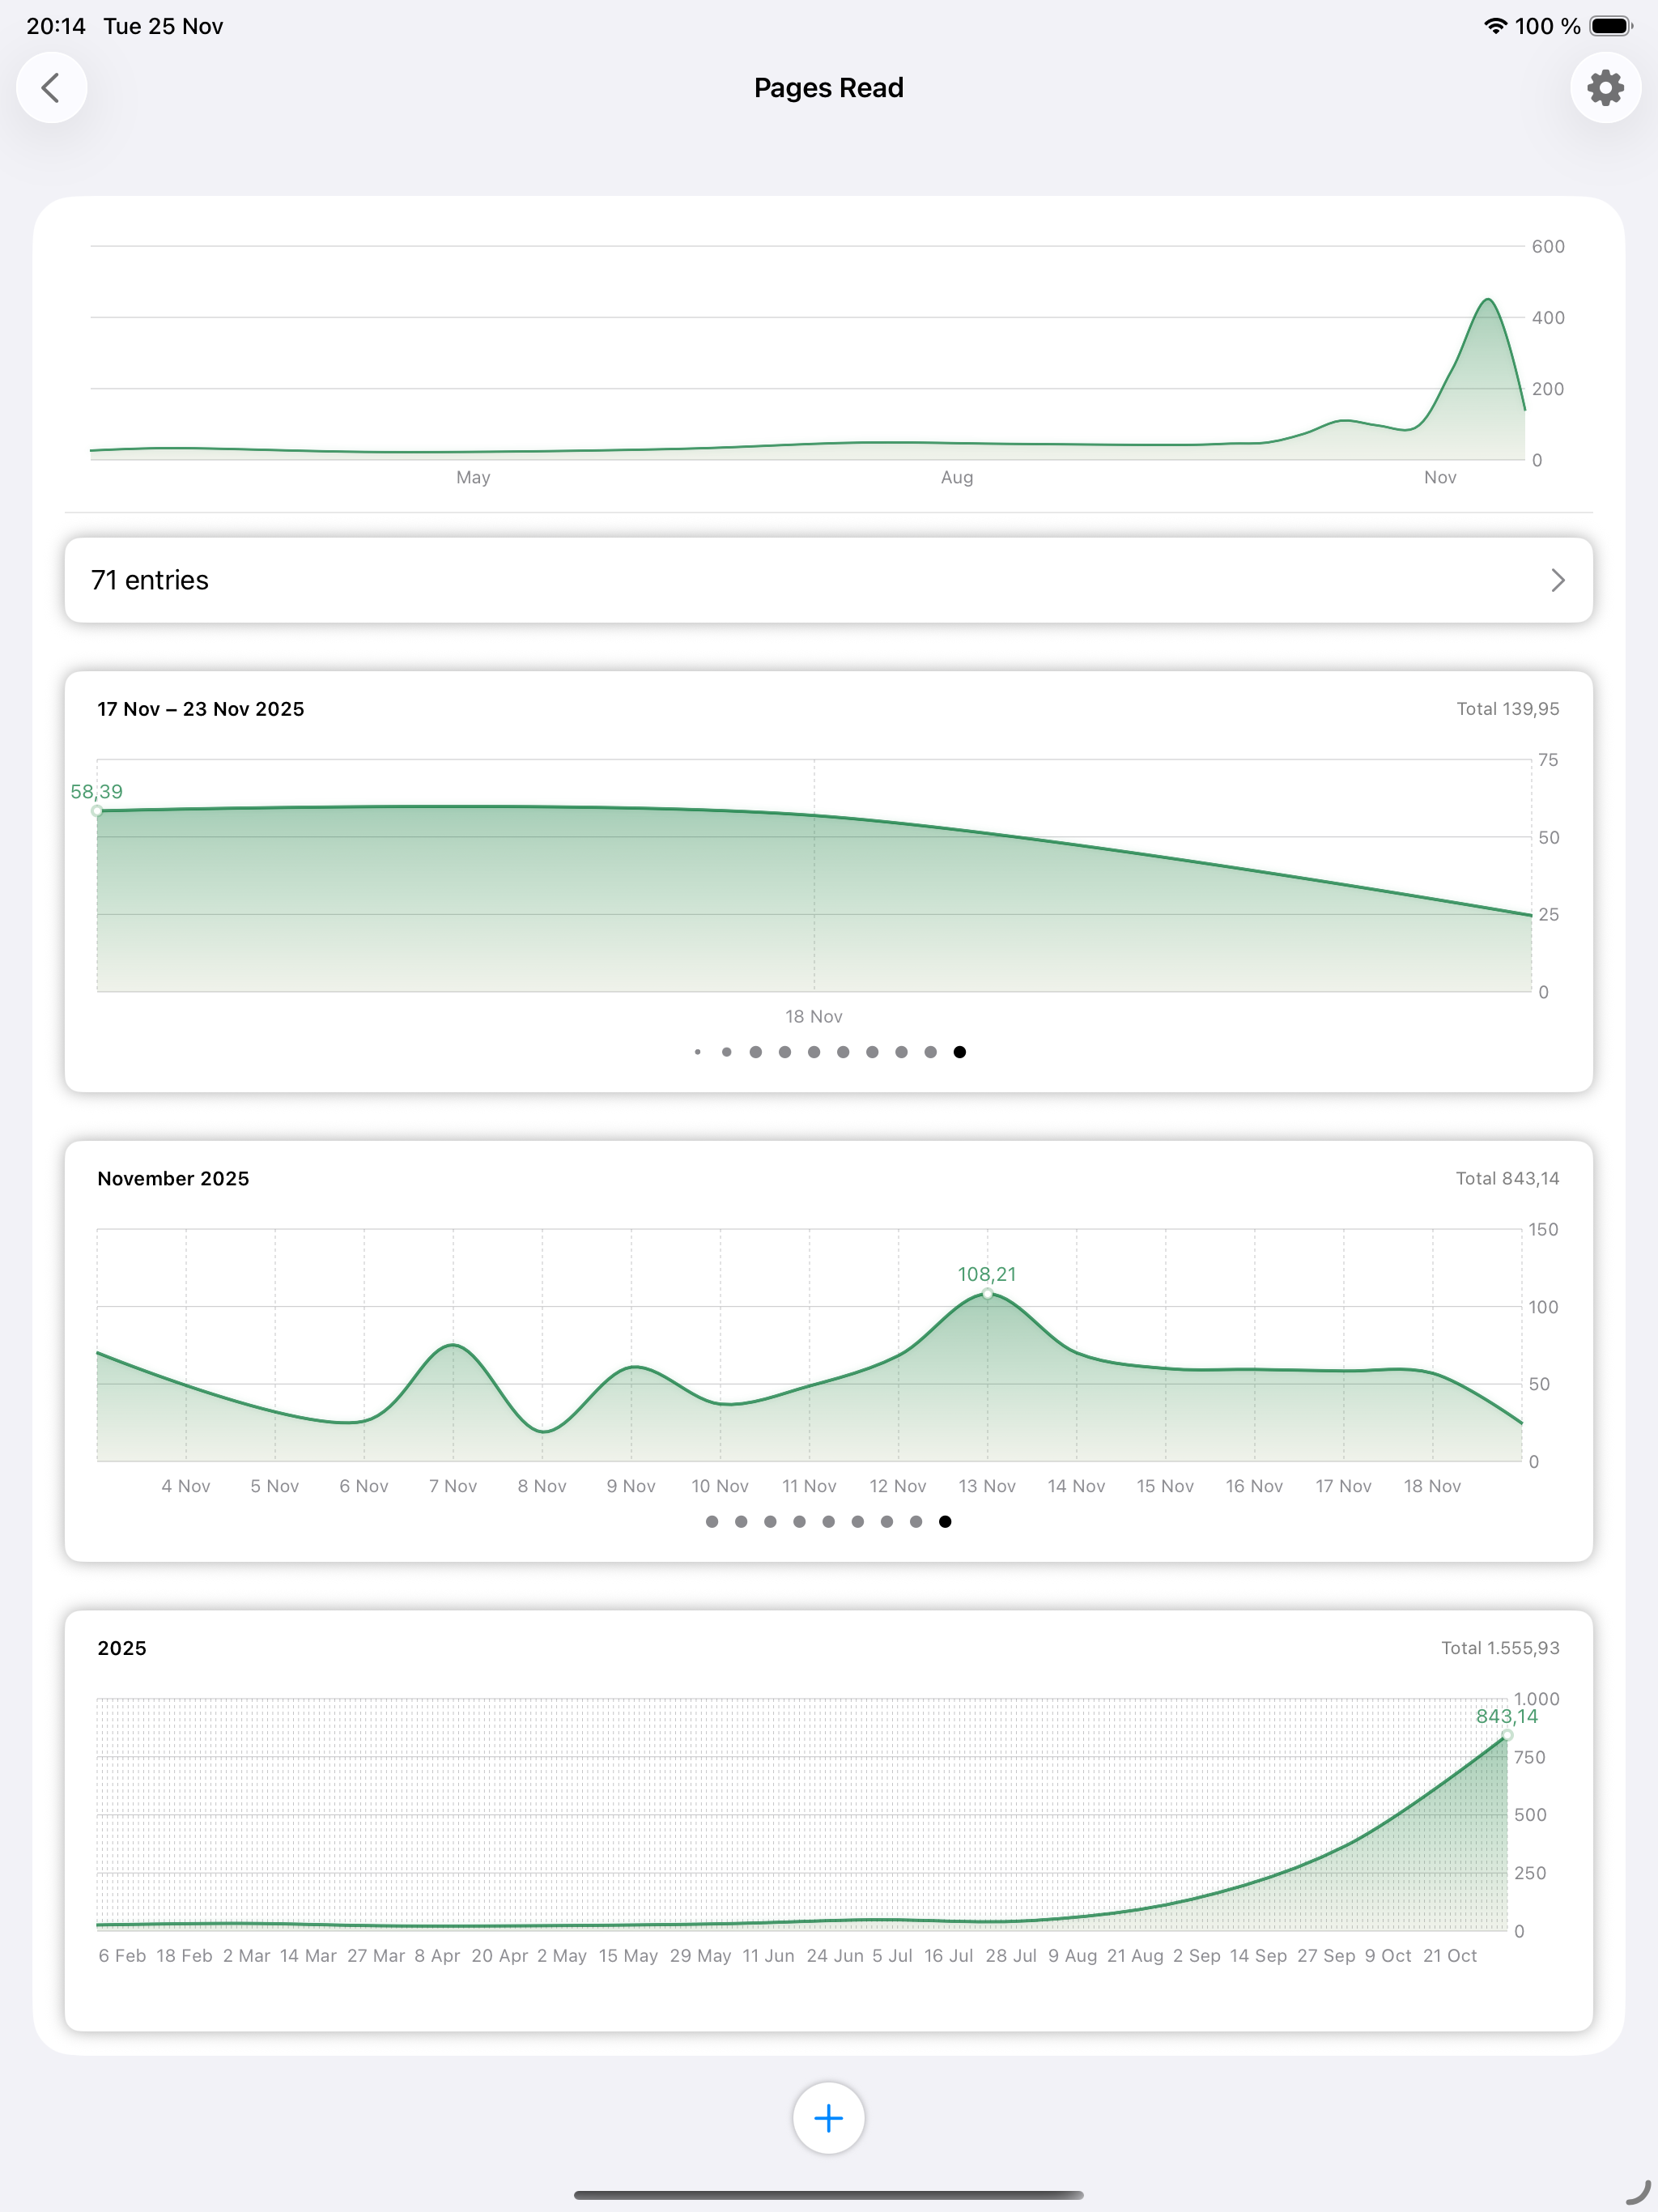This screenshot has height=2212, width=1658.
Task: Click the 'May' label in overview chart
Action: [x=473, y=478]
